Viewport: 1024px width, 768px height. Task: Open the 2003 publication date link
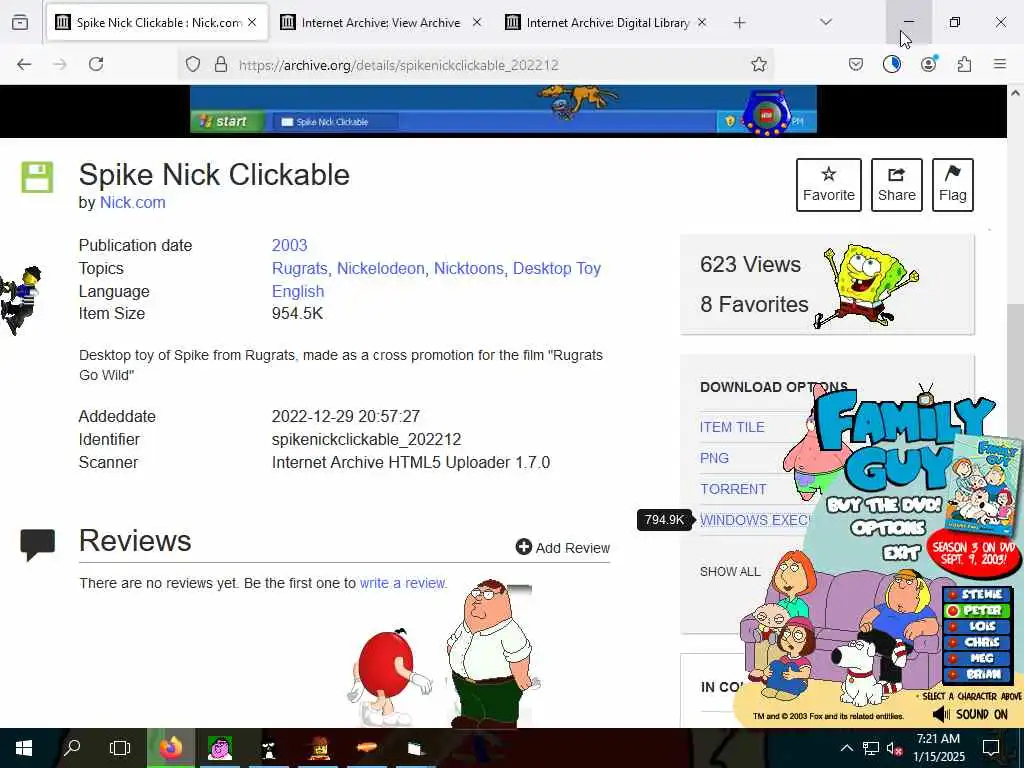pos(289,245)
